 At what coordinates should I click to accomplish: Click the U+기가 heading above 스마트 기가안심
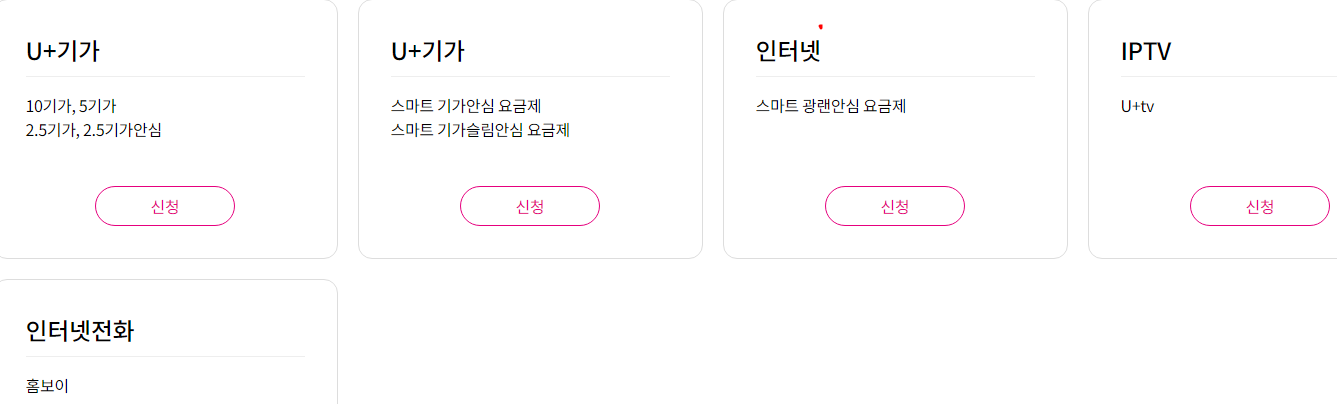428,51
